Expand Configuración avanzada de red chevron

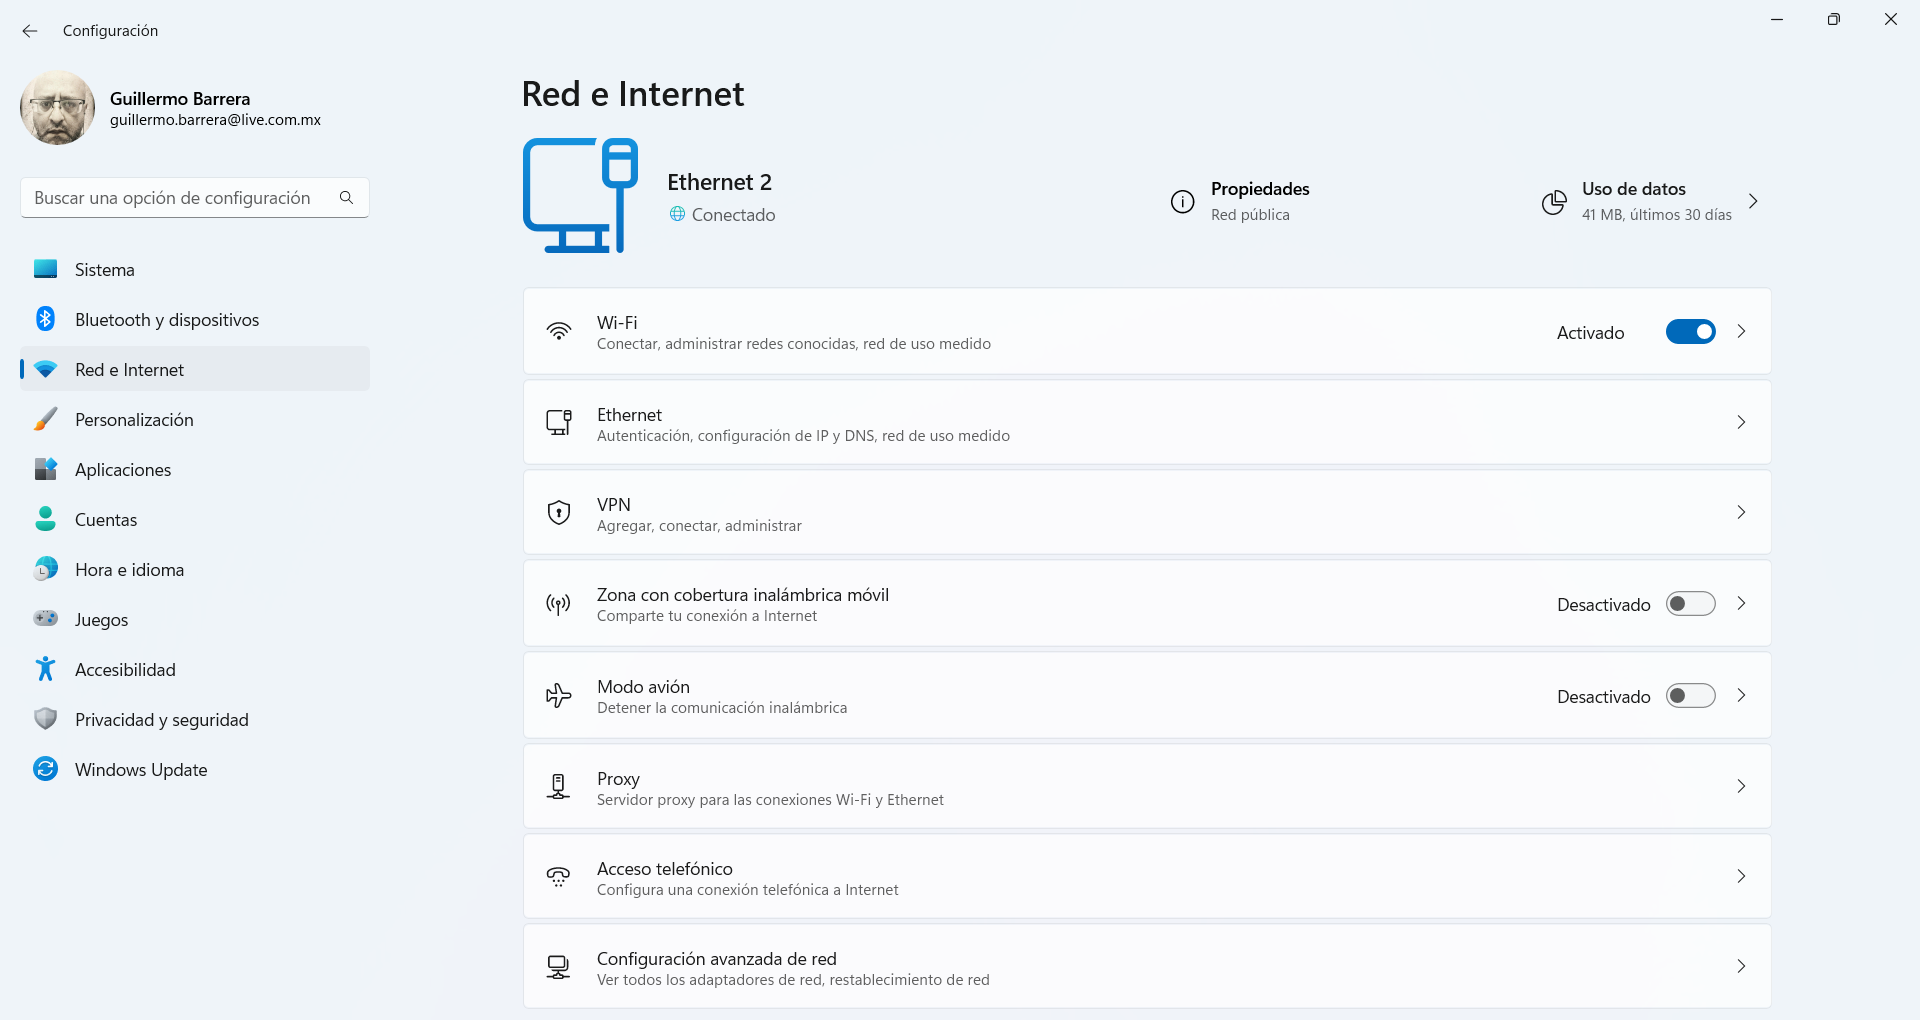click(1741, 966)
